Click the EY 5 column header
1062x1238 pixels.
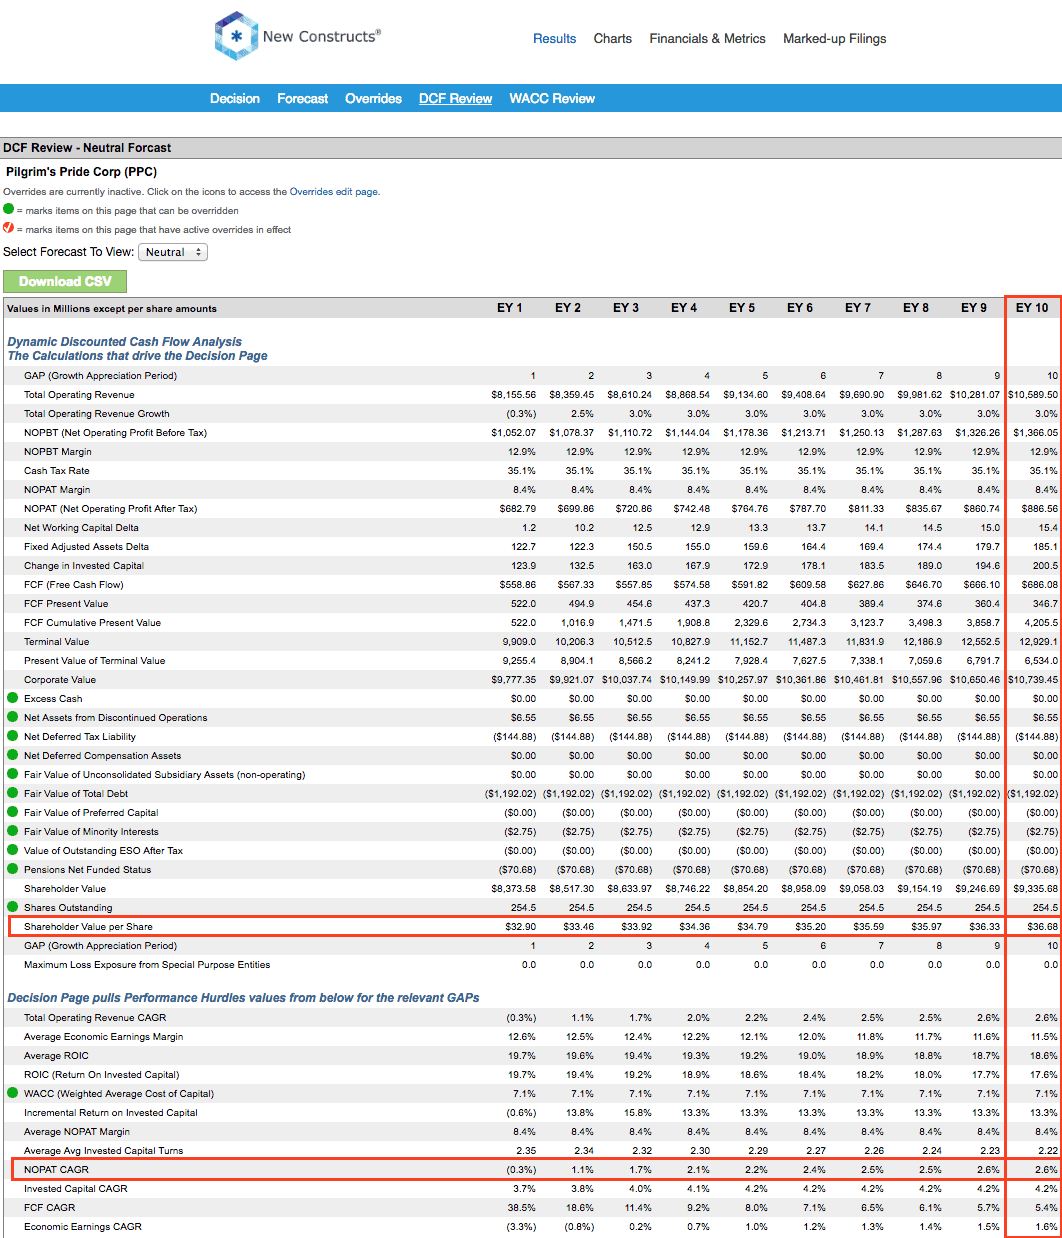click(x=742, y=308)
